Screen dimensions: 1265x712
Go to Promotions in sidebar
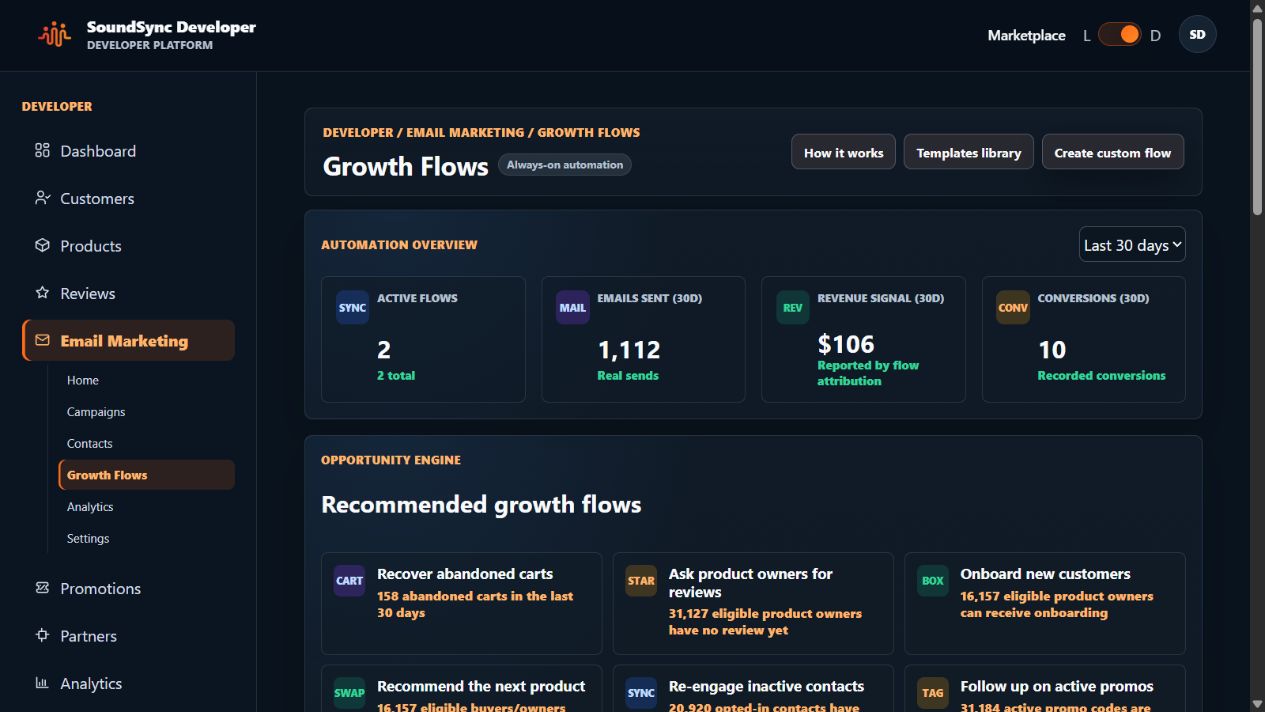[128, 588]
